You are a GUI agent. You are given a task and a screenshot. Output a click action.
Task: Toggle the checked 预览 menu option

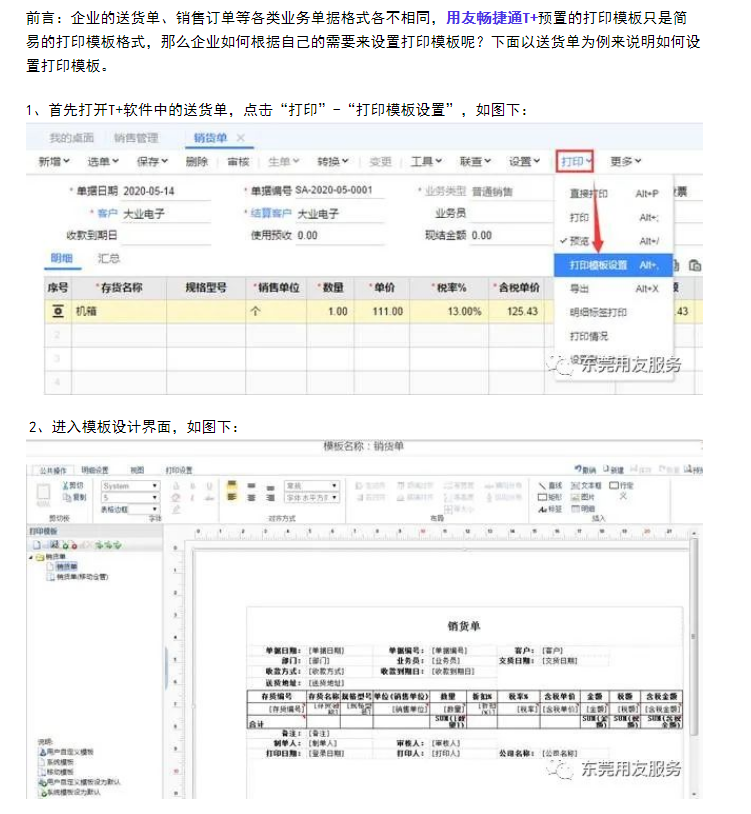tap(614, 241)
